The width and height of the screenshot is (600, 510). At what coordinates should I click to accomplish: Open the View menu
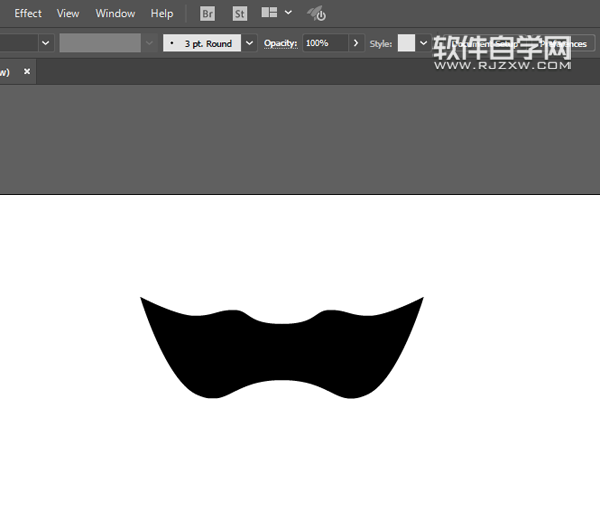[68, 14]
